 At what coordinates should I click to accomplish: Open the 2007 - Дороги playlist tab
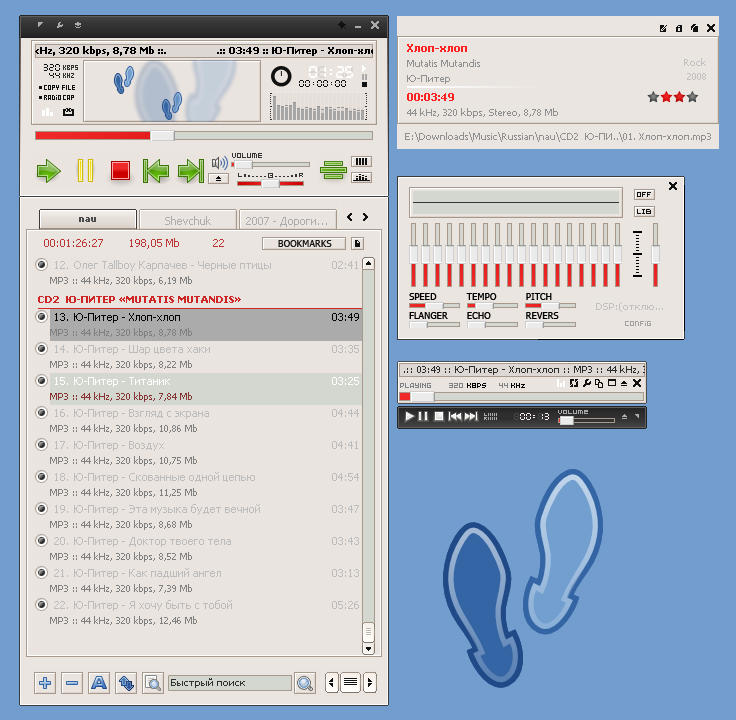tap(287, 221)
